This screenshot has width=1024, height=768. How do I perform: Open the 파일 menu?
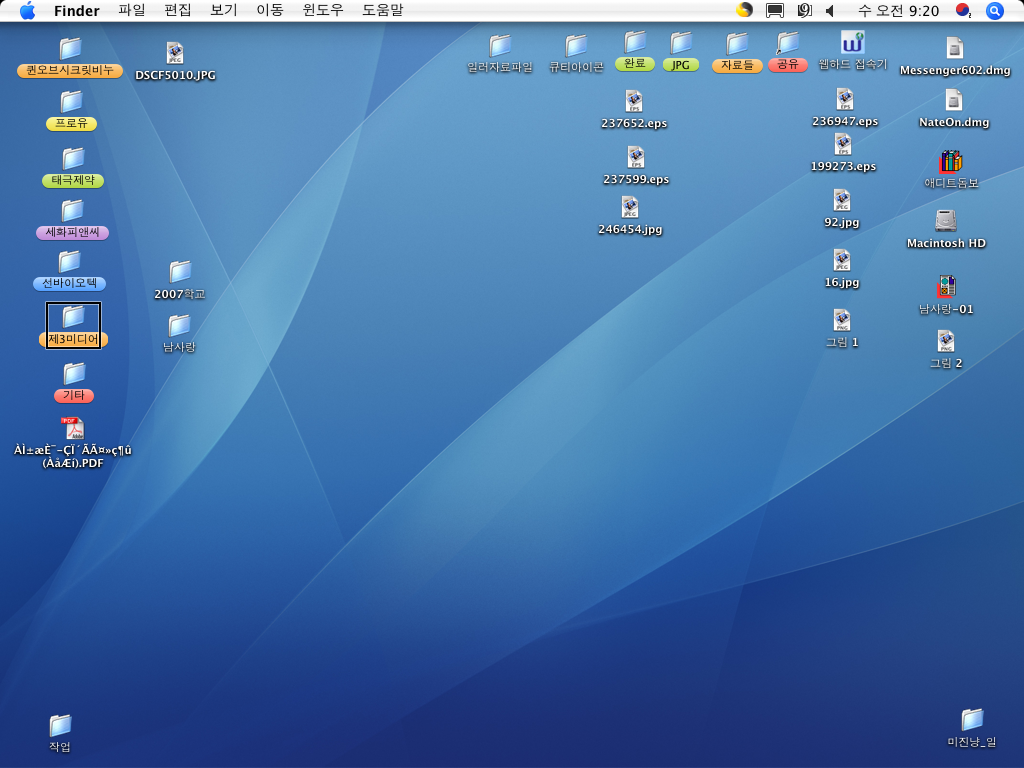(x=131, y=11)
